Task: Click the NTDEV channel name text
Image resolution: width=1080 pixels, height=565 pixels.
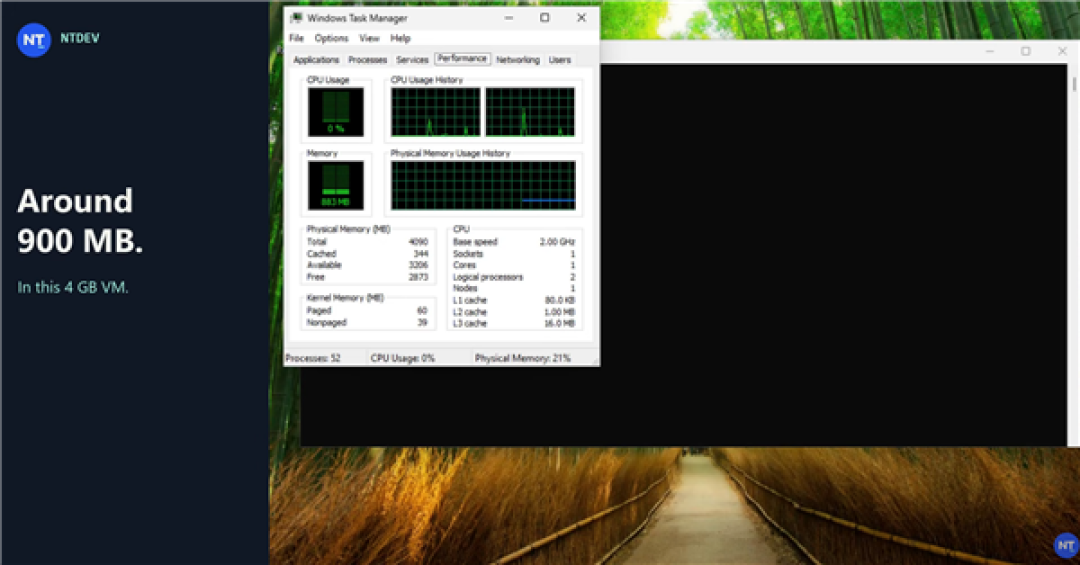Action: click(x=80, y=39)
